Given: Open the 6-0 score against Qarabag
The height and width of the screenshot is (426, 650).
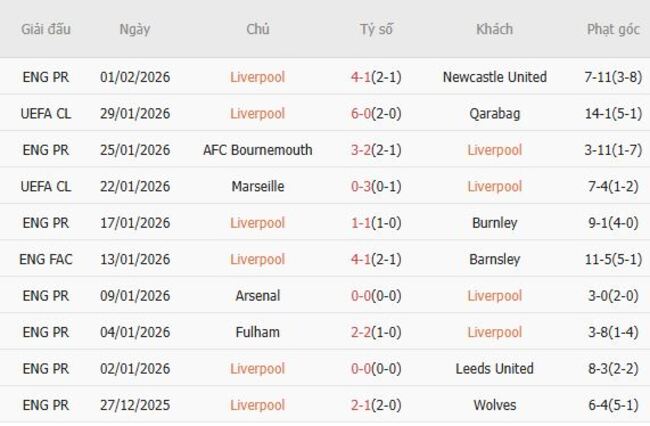Looking at the screenshot, I should click(x=376, y=114).
